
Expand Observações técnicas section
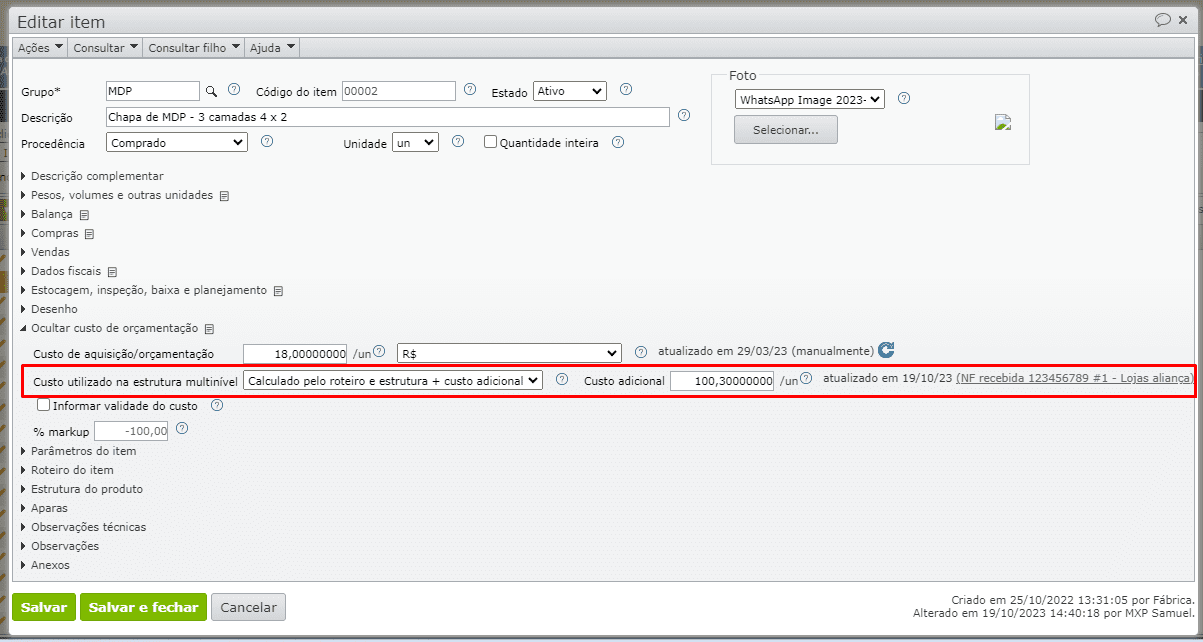coord(88,527)
